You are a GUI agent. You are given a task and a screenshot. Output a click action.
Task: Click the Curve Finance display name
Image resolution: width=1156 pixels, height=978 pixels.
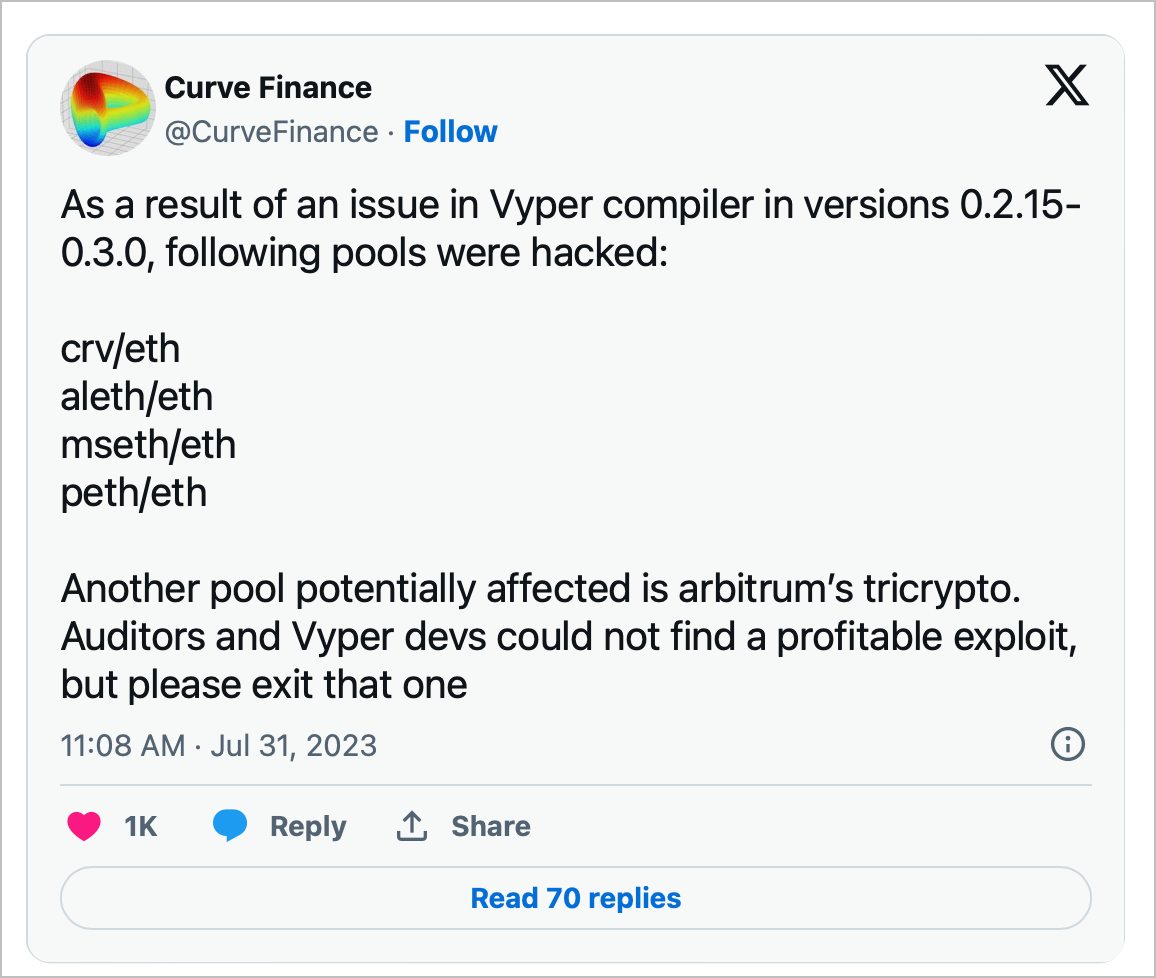coord(268,88)
